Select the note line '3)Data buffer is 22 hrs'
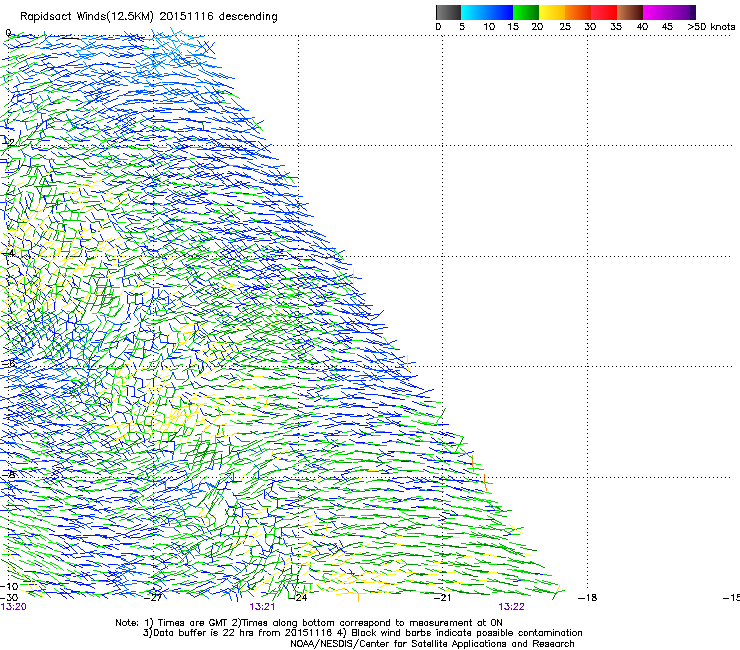740x650 pixels. click(x=362, y=633)
